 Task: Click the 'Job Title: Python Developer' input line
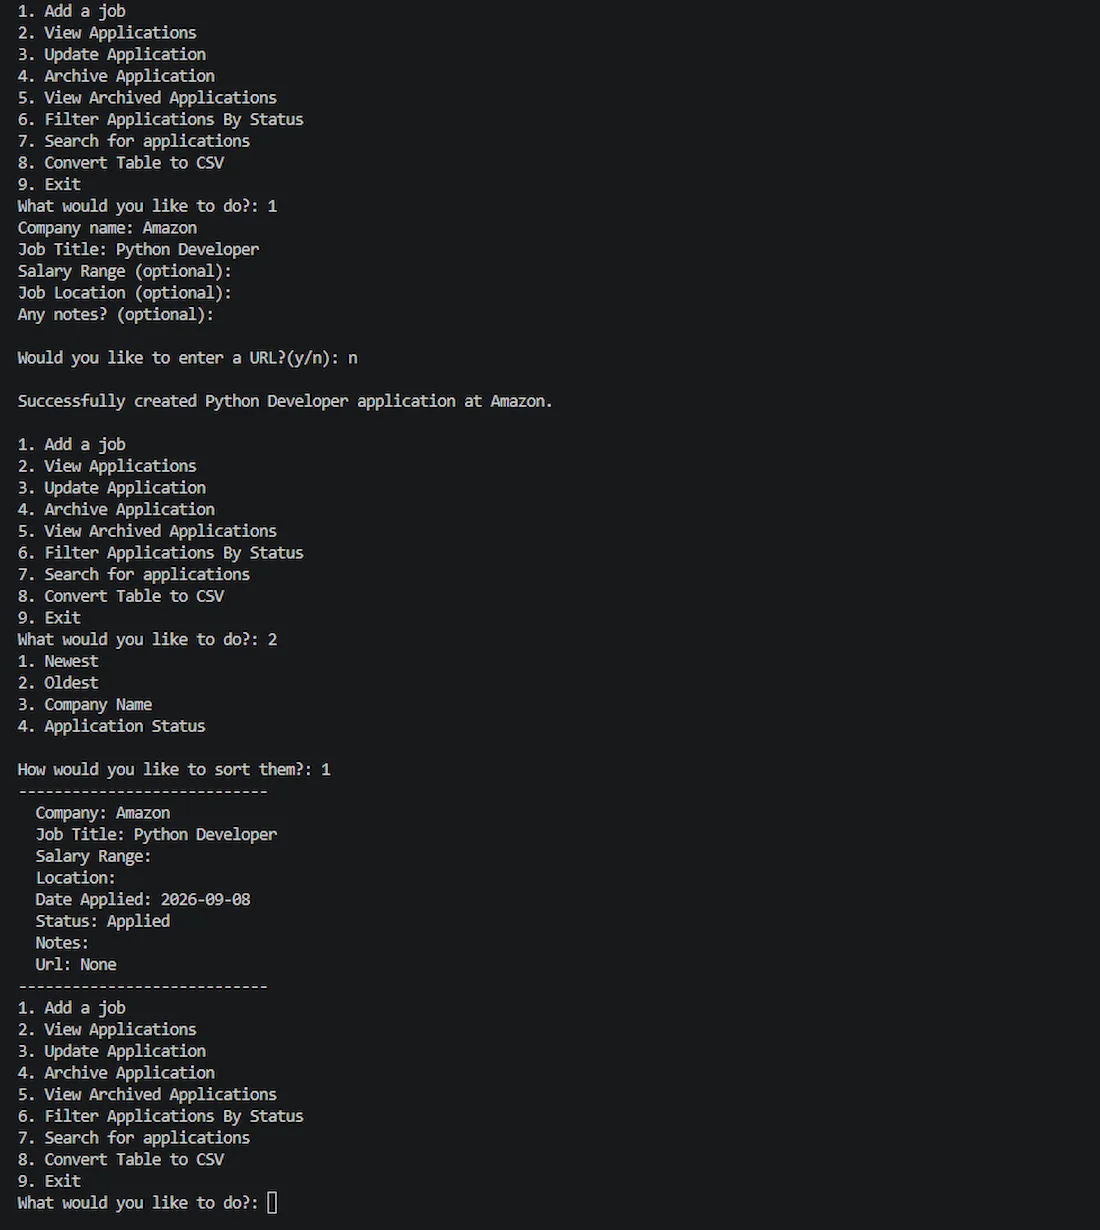pos(138,249)
